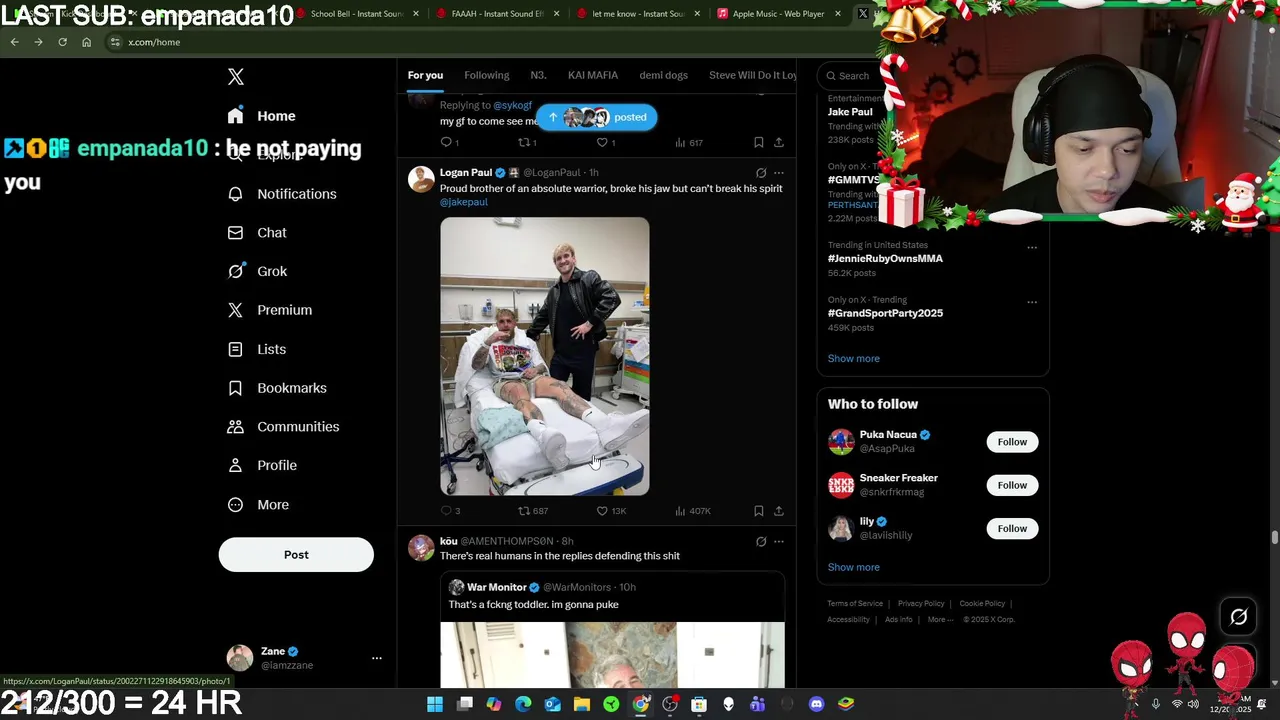Image resolution: width=1280 pixels, height=720 pixels.
Task: Open more options for #GrandSportParty2025 trend
Action: coord(1032,302)
